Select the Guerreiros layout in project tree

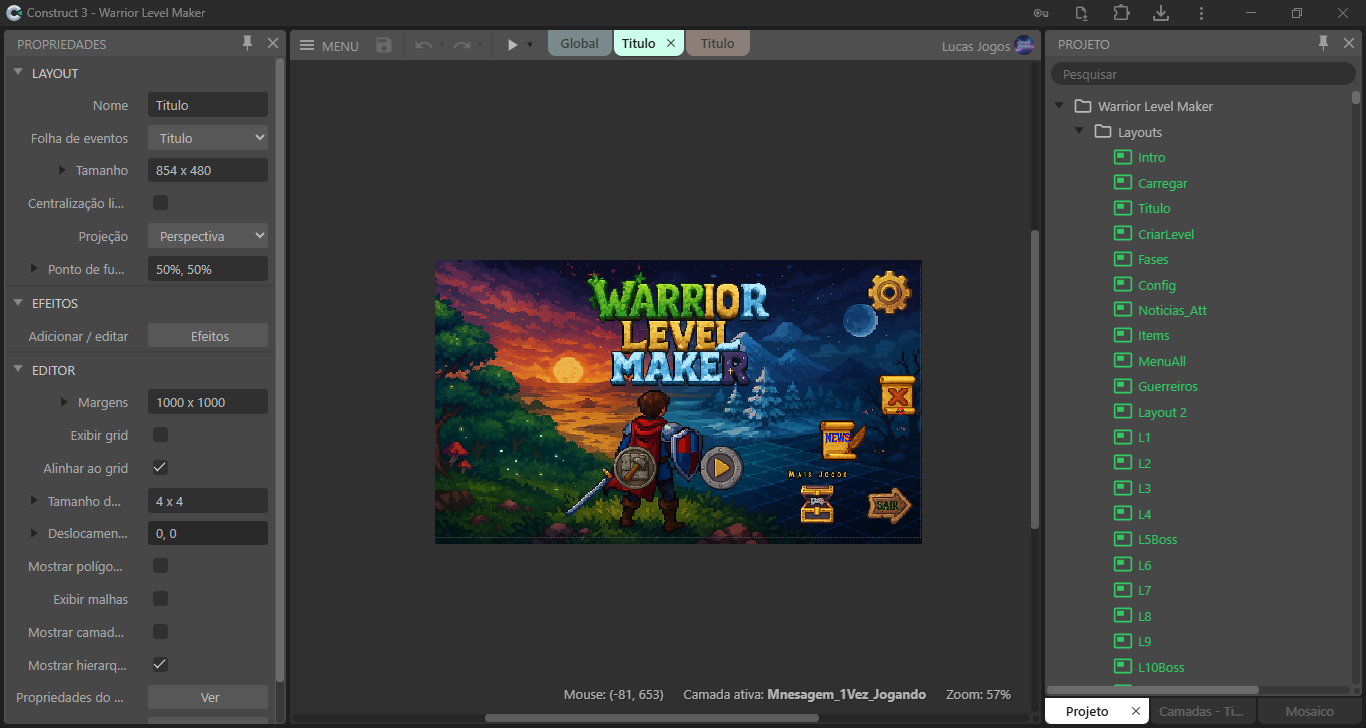pyautogui.click(x=1168, y=386)
